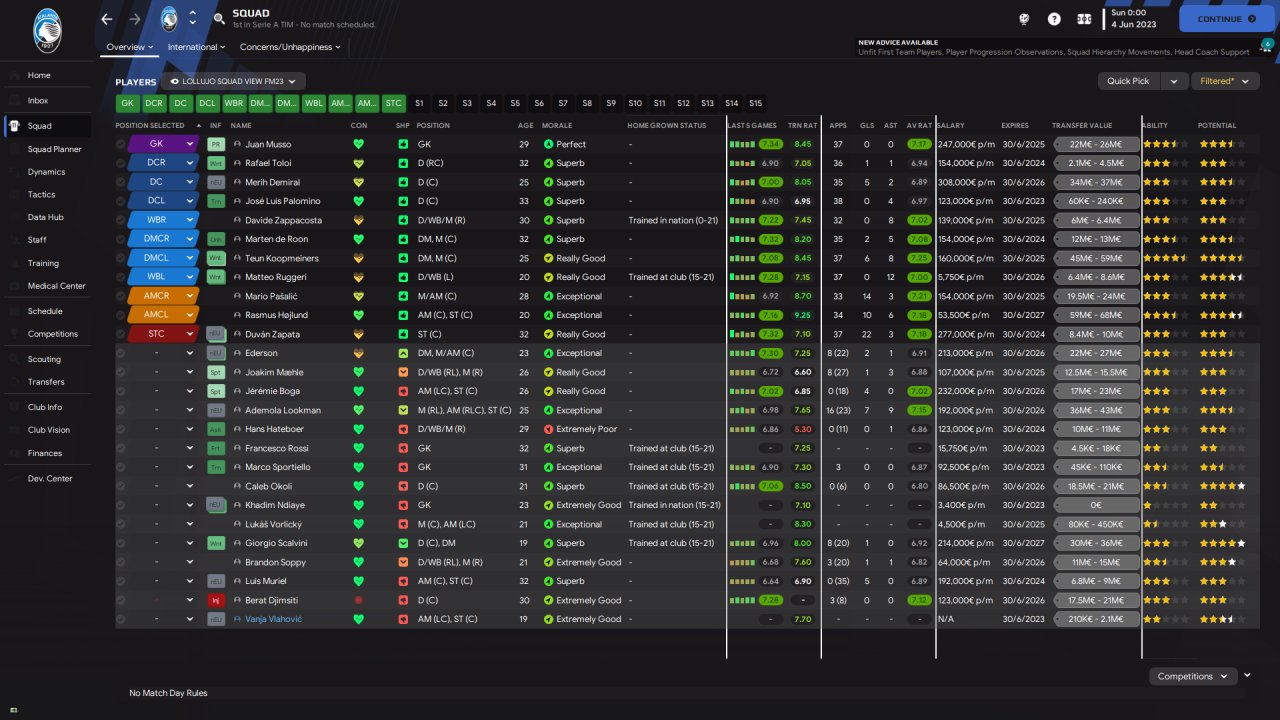Click the Continue button
Screen dimensions: 1280x720
click(x=1226, y=19)
